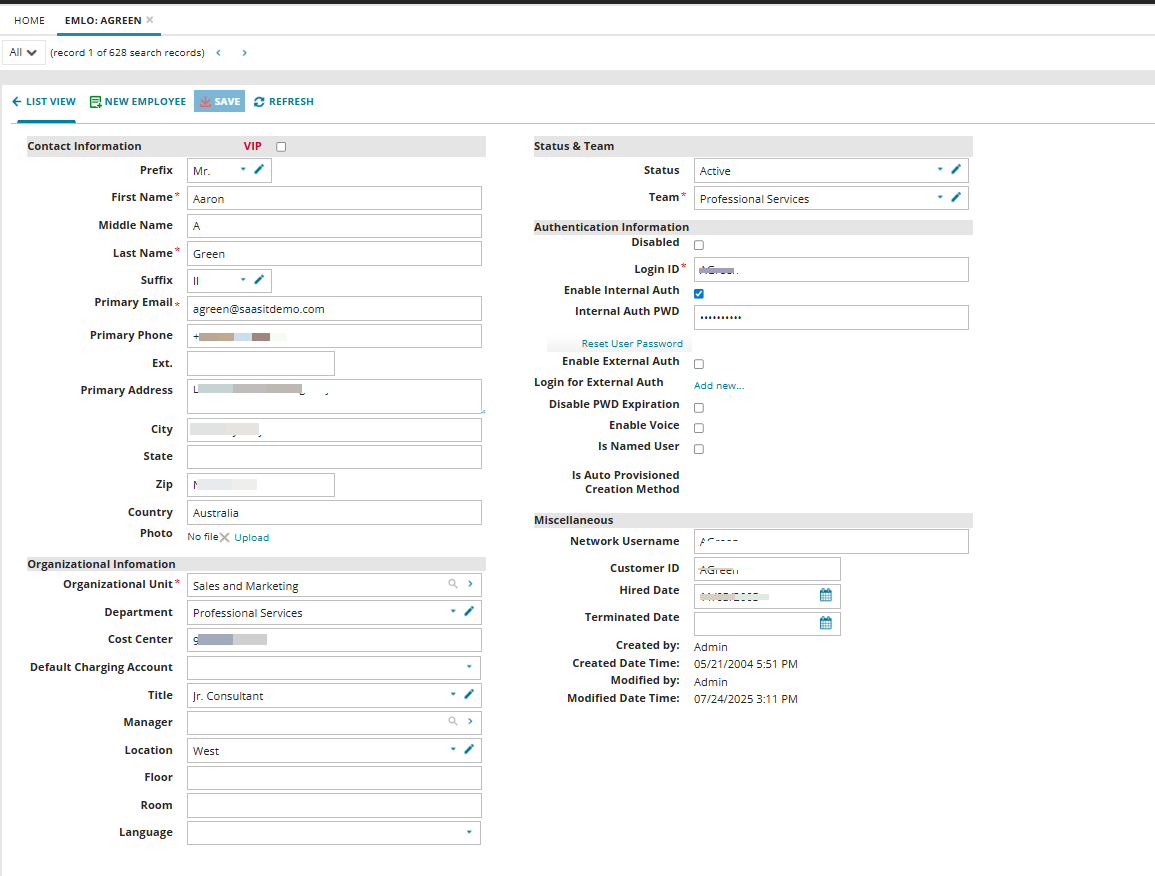Switch to the HOME tab

coord(29,19)
